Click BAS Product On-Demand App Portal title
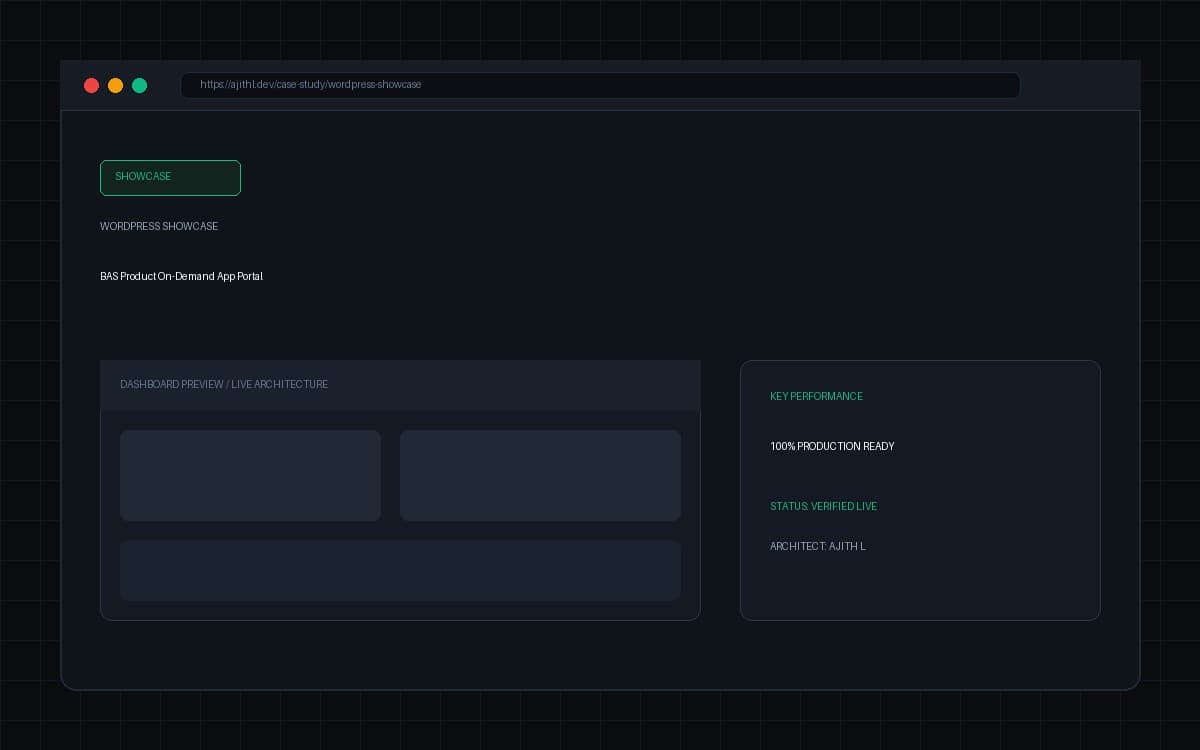1200x750 pixels. pyautogui.click(x=181, y=276)
